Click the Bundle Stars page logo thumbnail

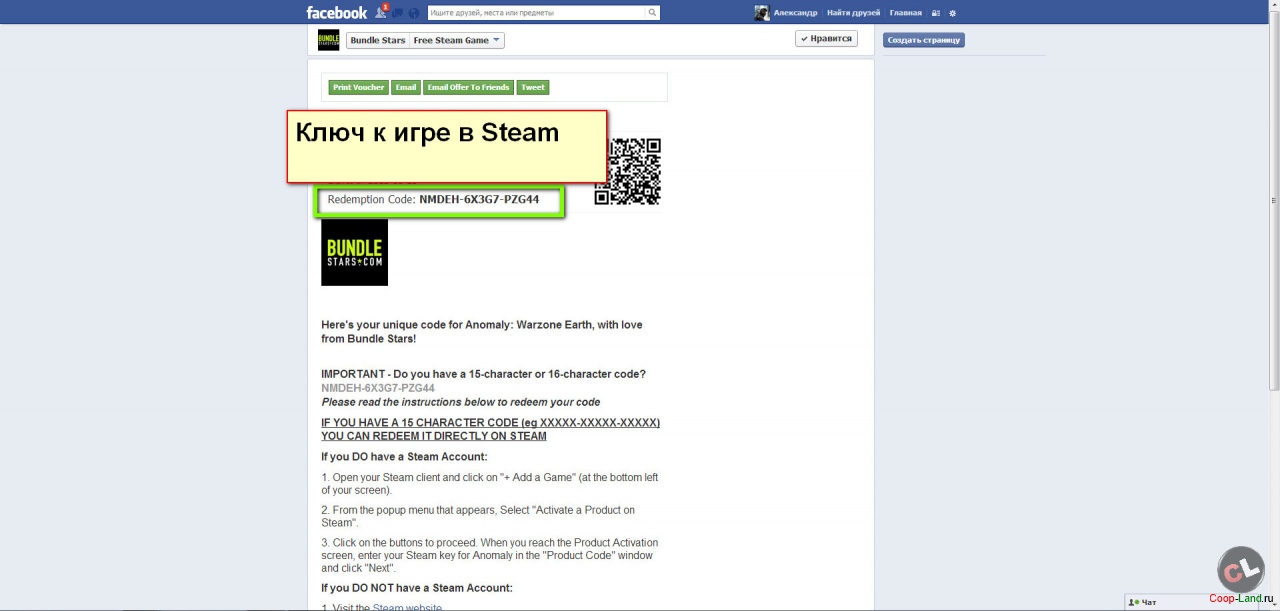click(328, 40)
